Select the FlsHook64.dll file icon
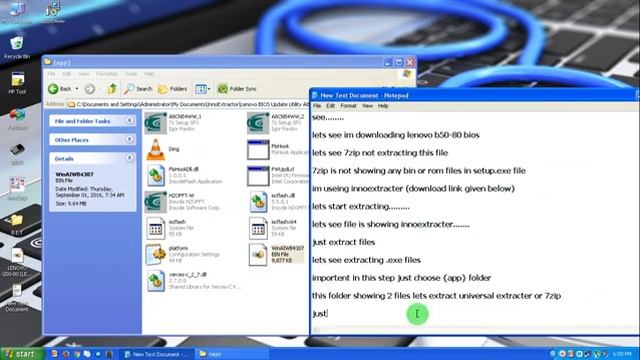Viewport: 640px width, 360px height. tap(156, 176)
